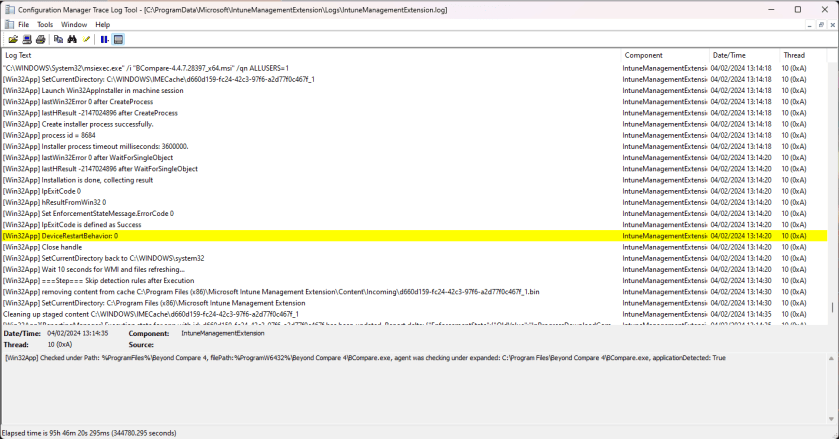Screen dimensions: 839x439
Task: Click the Log Text column header
Action: [311, 55]
